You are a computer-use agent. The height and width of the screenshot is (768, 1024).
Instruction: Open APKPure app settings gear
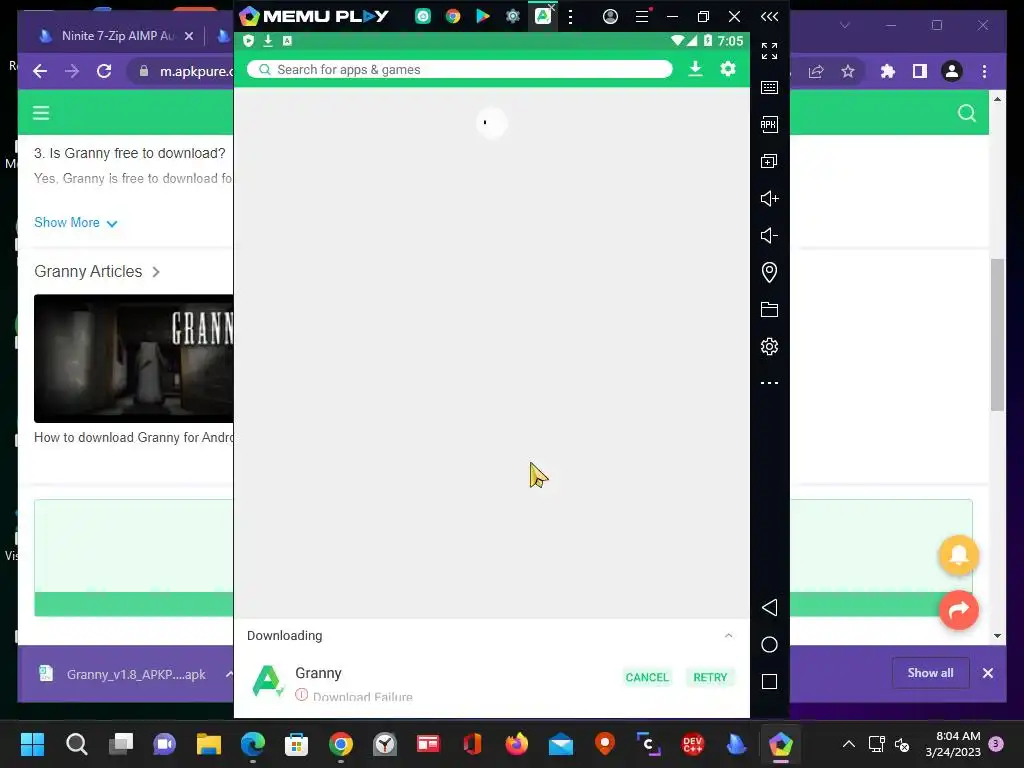click(728, 69)
